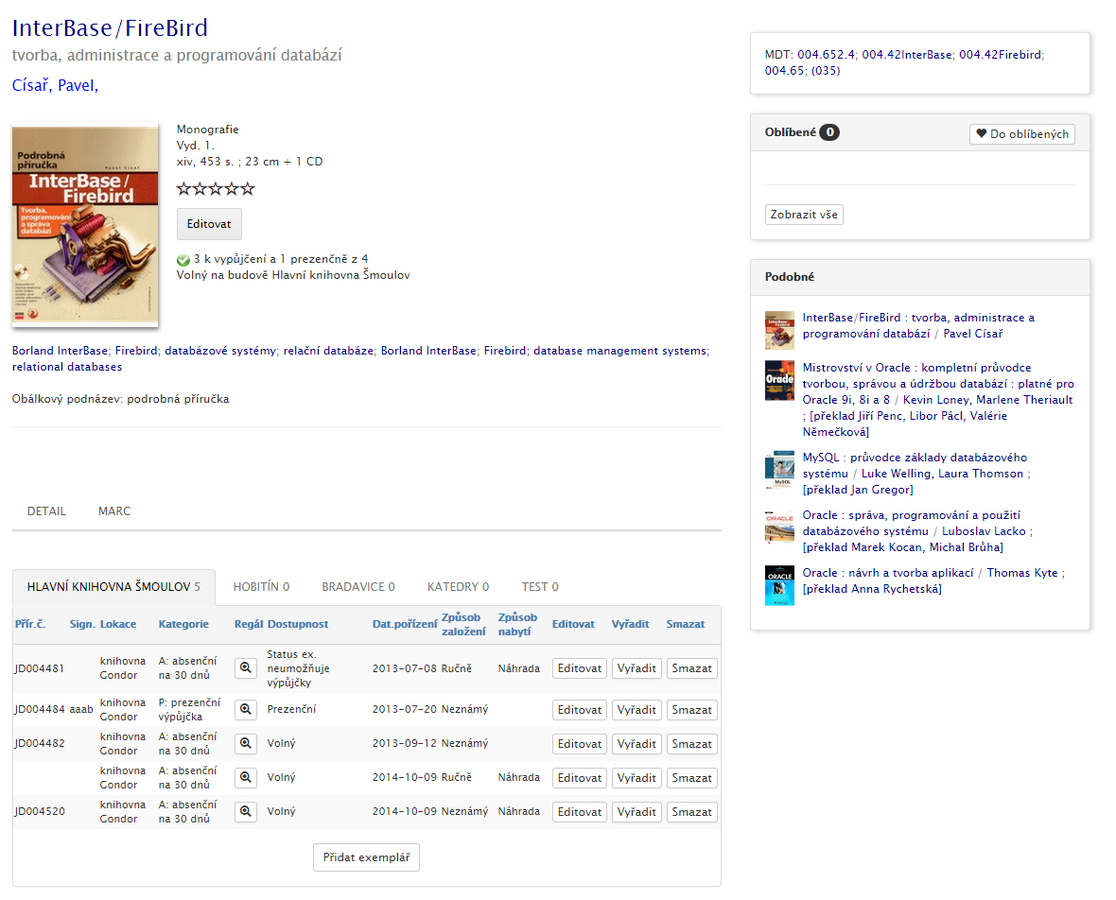Select TEST tab
This screenshot has height=900, width=1116.
[539, 587]
